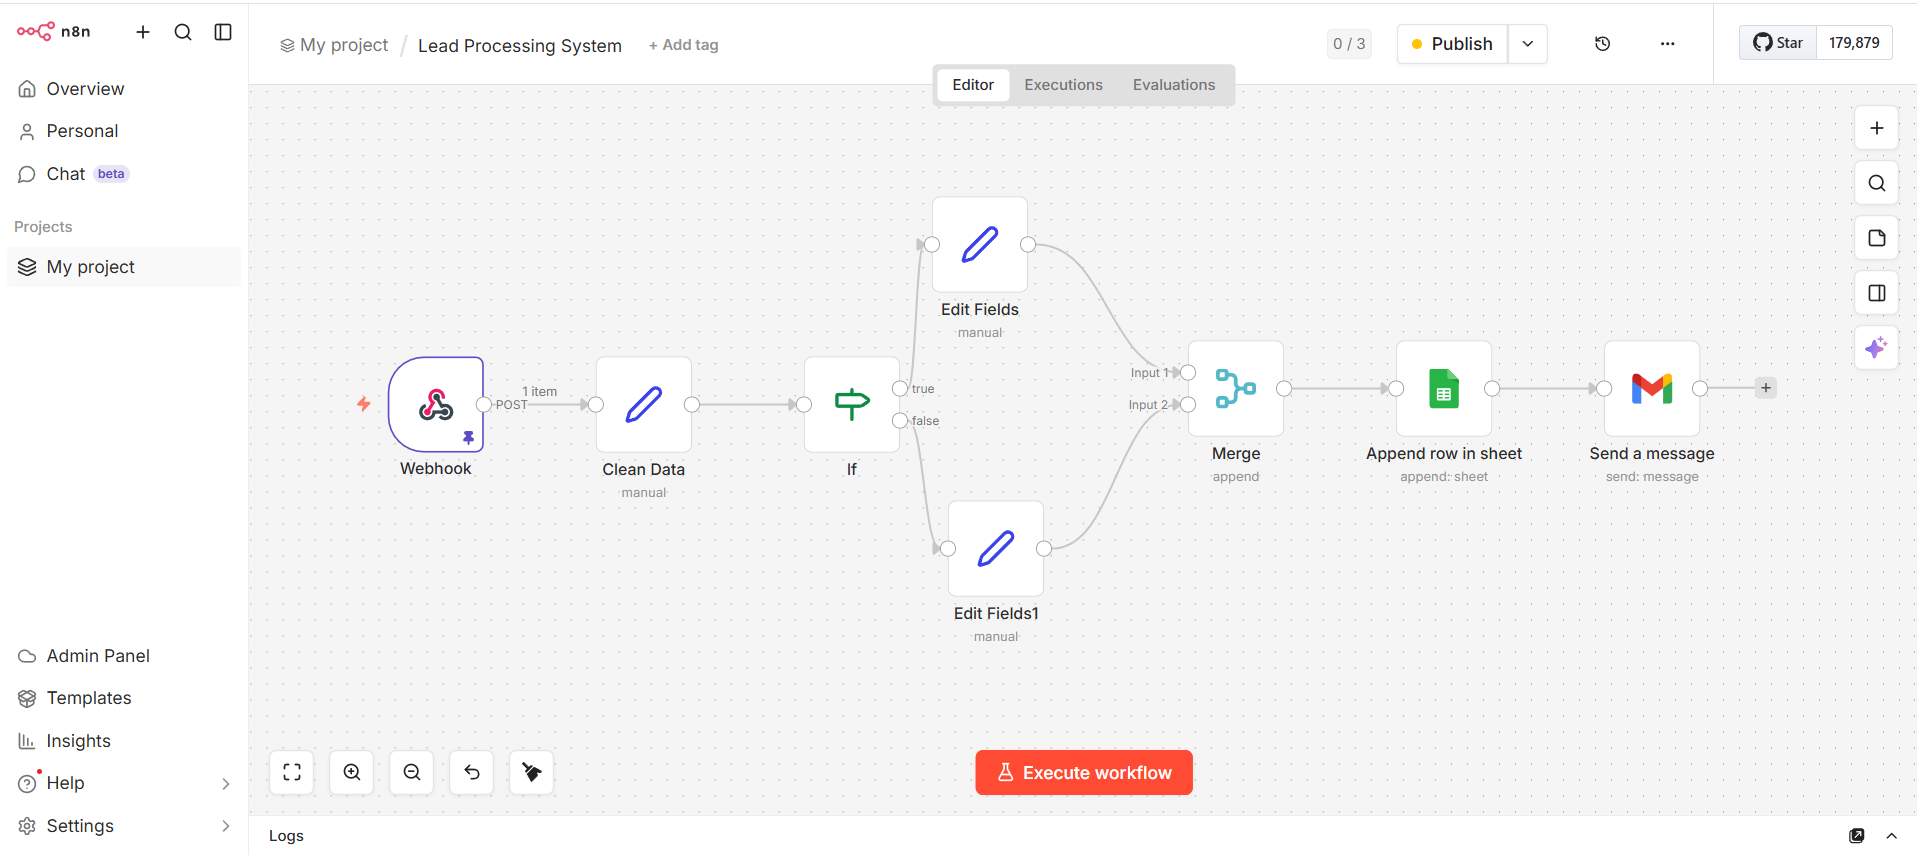
Task: Click the 1 item connection label
Action: pos(539,391)
